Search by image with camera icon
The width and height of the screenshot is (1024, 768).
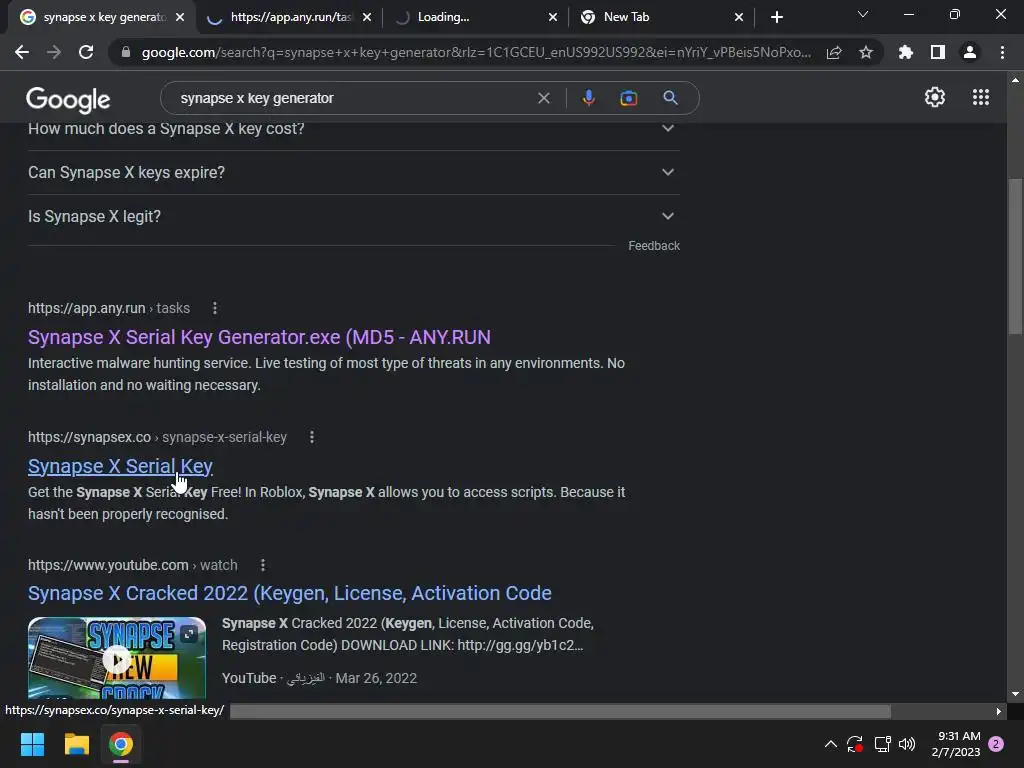tap(628, 98)
